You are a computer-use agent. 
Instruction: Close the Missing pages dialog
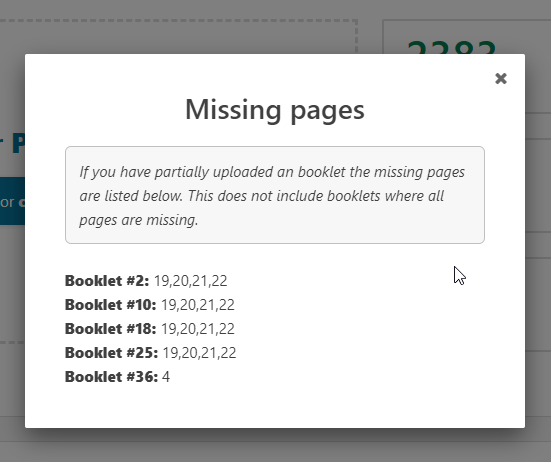pos(501,78)
